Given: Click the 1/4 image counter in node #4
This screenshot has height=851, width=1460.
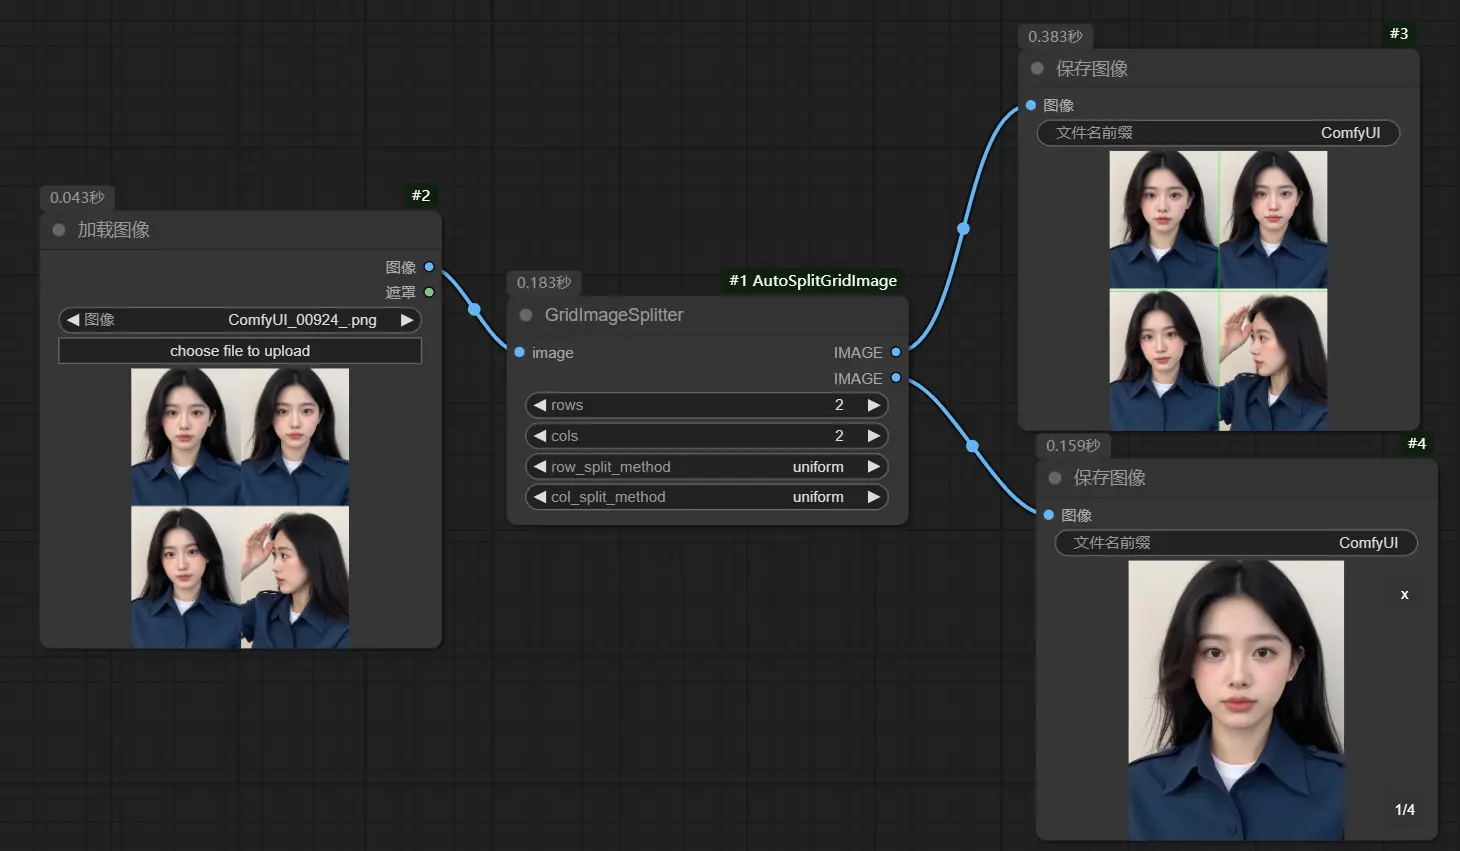Looking at the screenshot, I should (x=1405, y=810).
